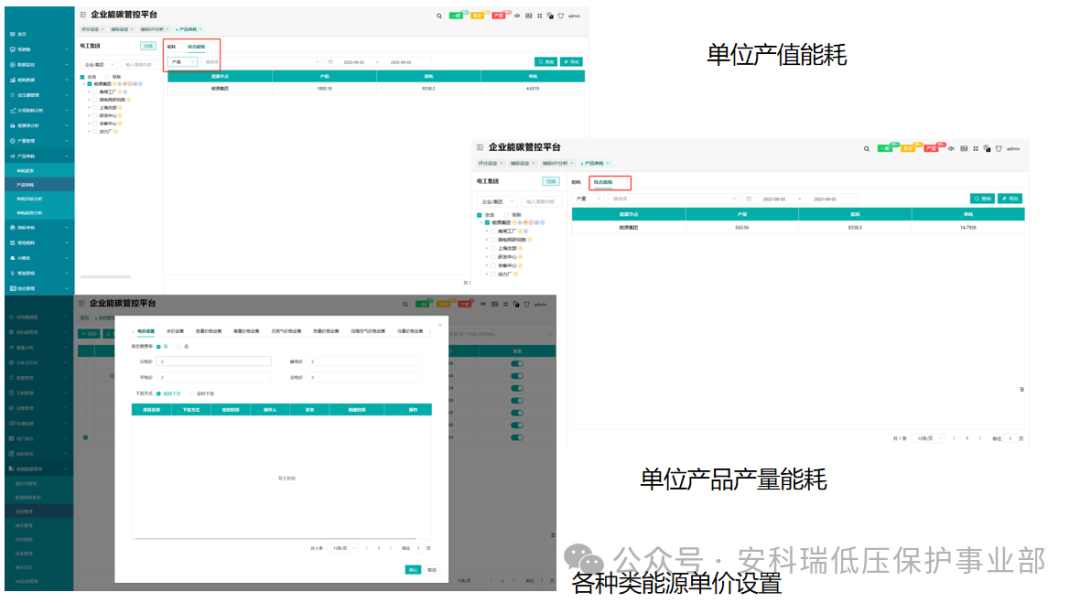Select 否 radio in price dialog
1080x603 pixels.
pyautogui.click(x=179, y=347)
